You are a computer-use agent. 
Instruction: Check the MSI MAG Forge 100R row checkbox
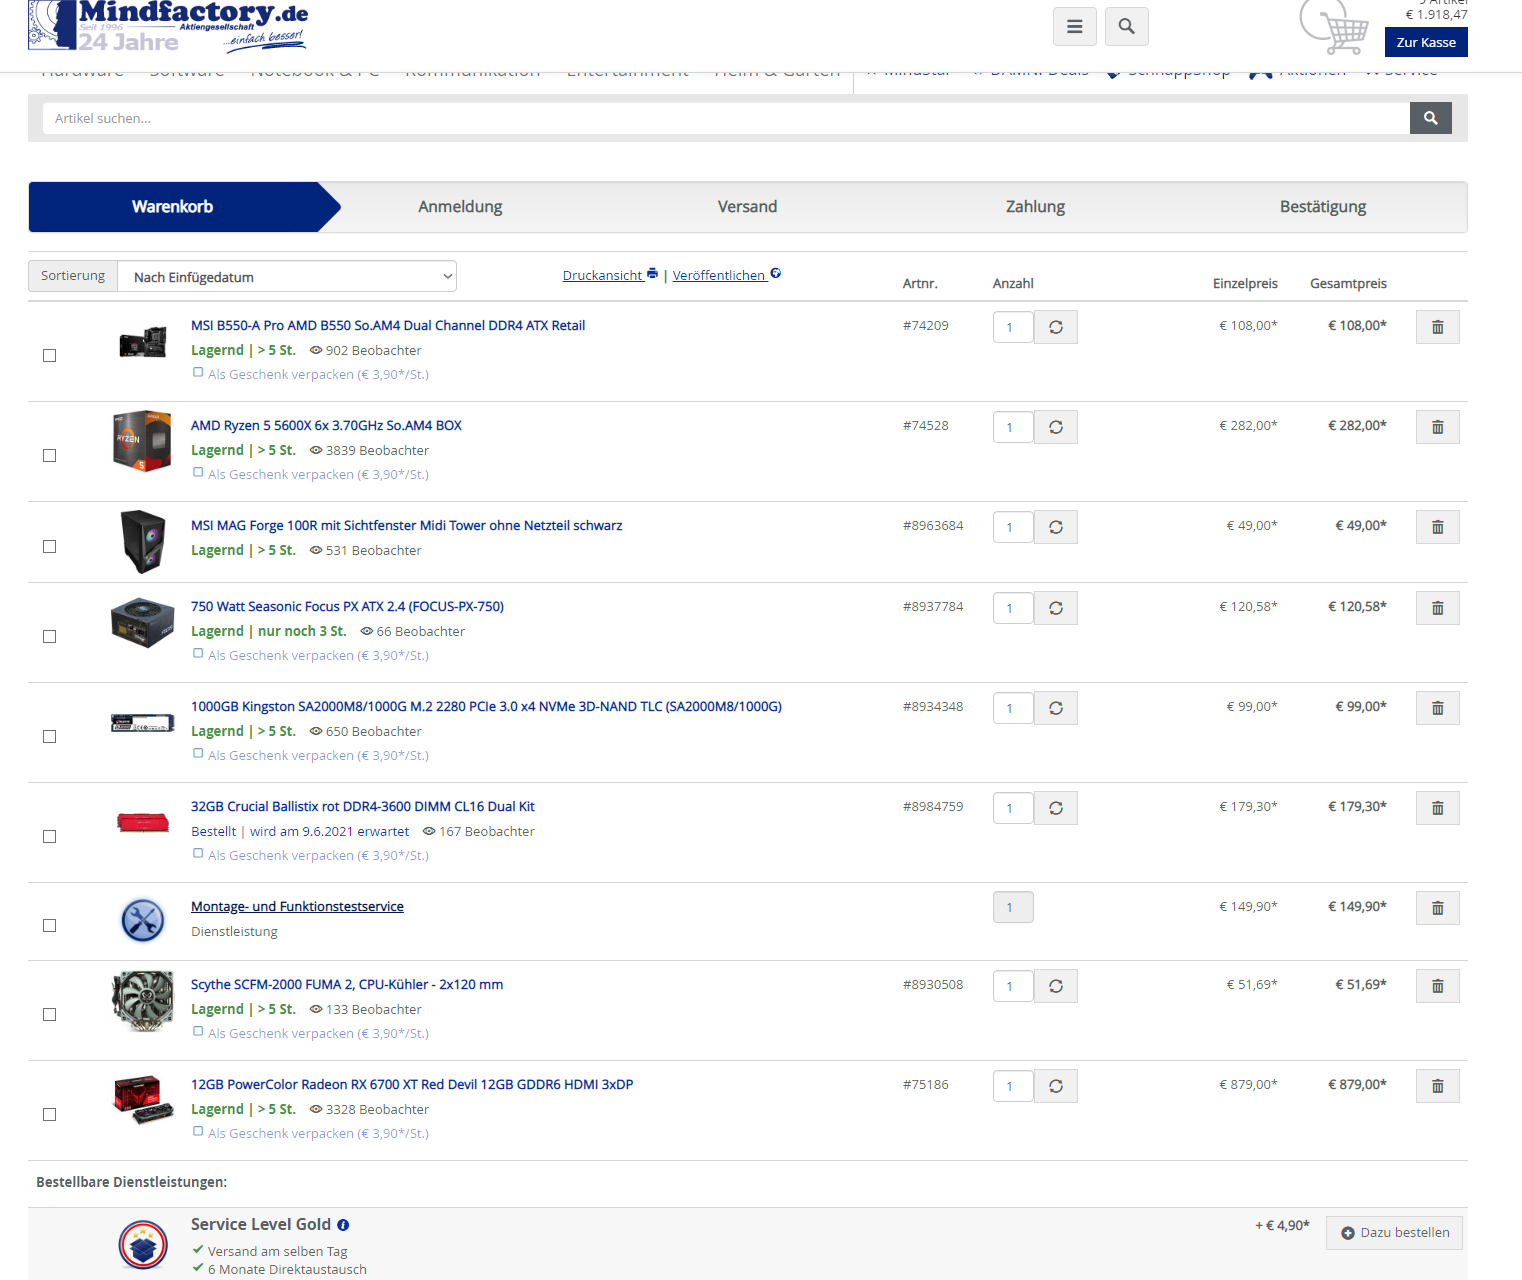49,547
